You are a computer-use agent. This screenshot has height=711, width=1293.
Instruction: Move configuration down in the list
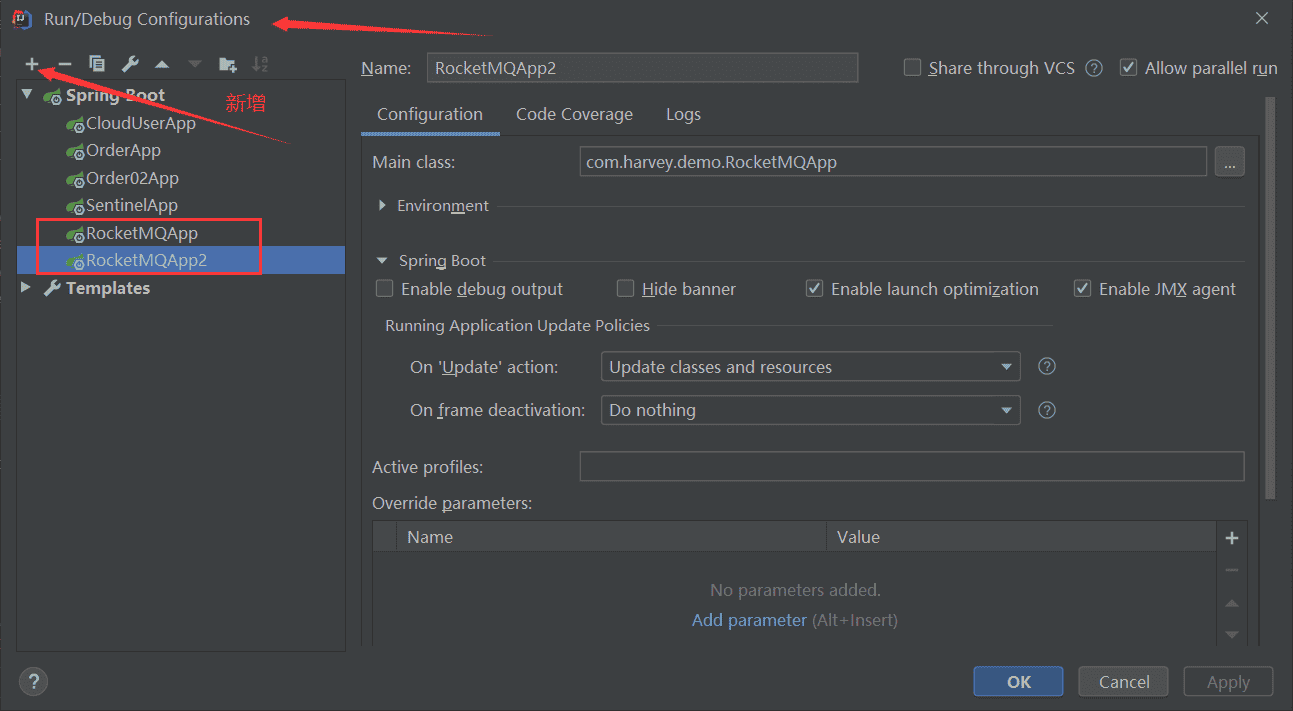pos(194,64)
